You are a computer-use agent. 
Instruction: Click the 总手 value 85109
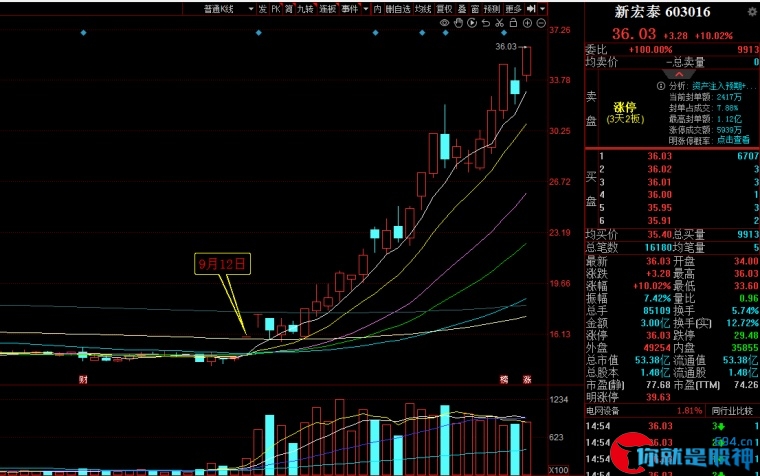coord(657,311)
